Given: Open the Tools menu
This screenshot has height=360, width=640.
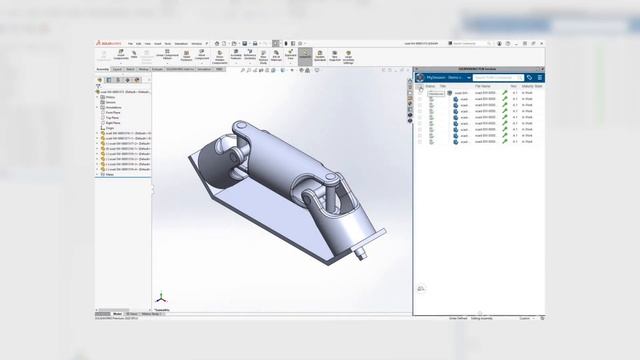Looking at the screenshot, I should [x=168, y=44].
